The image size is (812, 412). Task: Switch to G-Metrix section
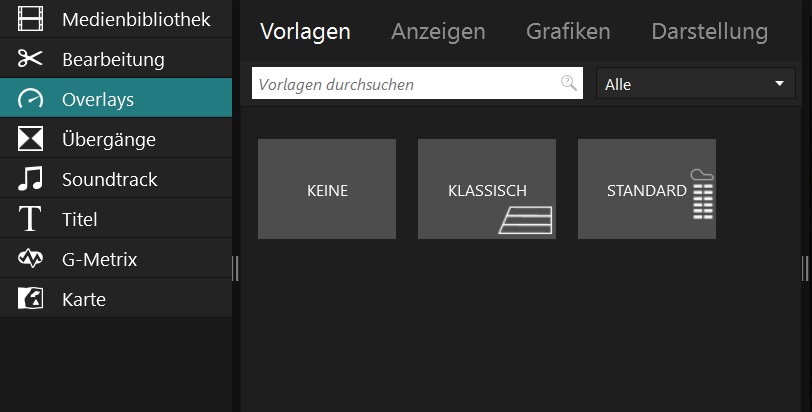(116, 258)
